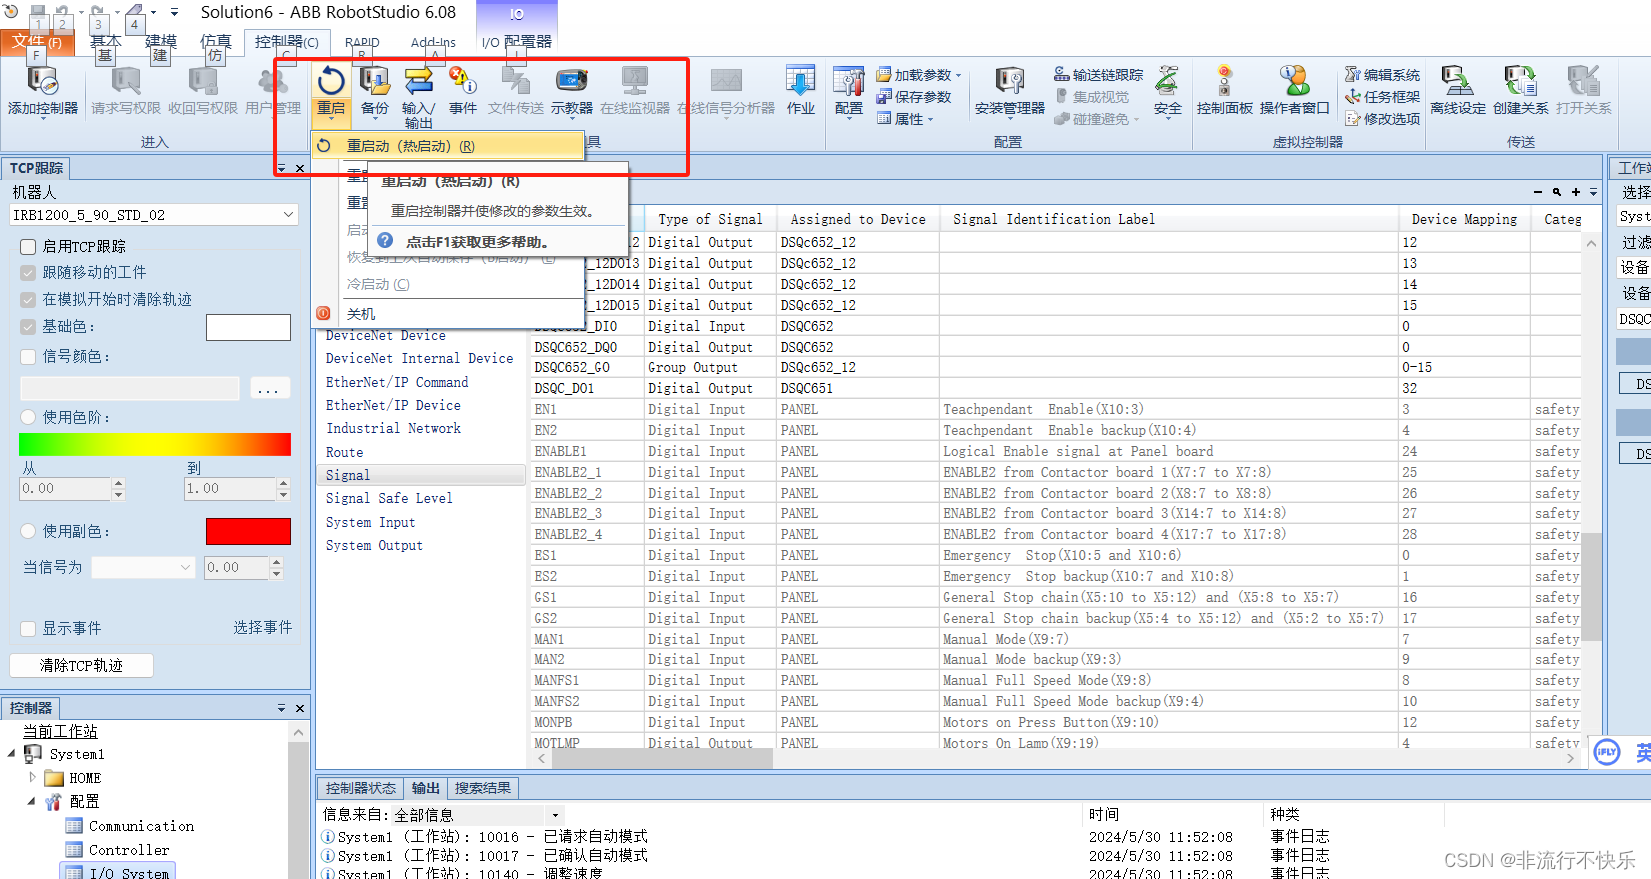Screen dimensions: 1651x879
Task: Open the 当信号为 condition dropdown
Action: click(x=143, y=568)
